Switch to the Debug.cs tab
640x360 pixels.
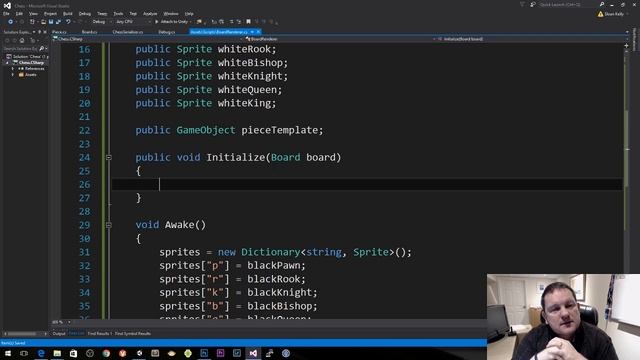tap(167, 32)
